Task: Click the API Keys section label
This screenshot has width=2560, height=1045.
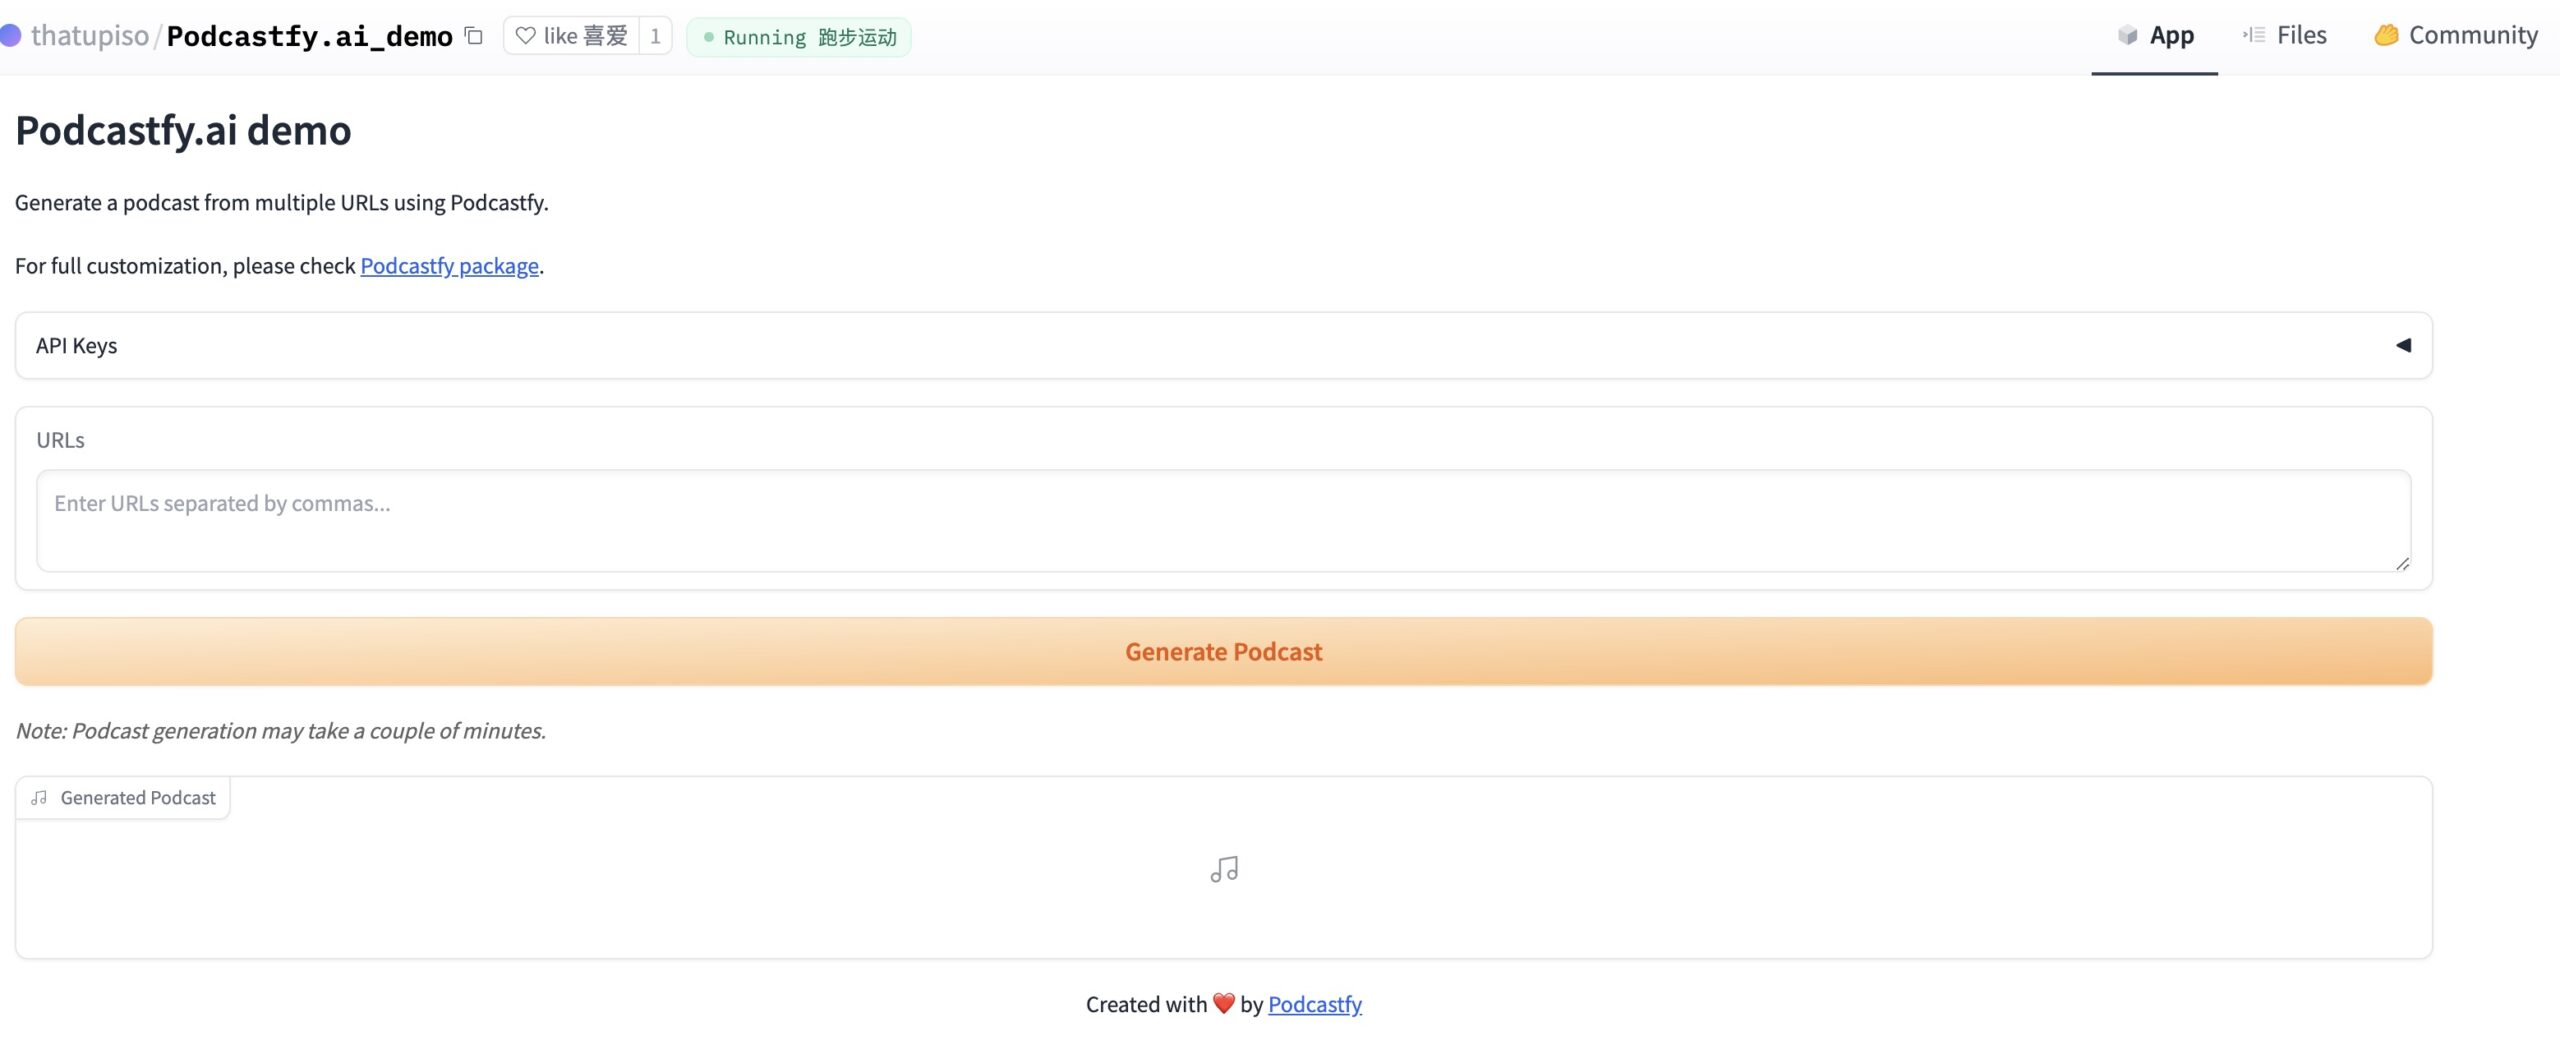Action: [77, 345]
